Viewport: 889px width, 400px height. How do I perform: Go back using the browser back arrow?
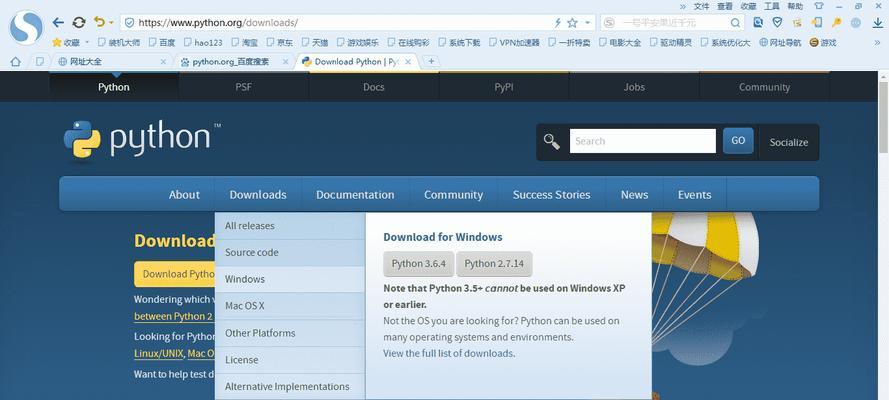58,23
